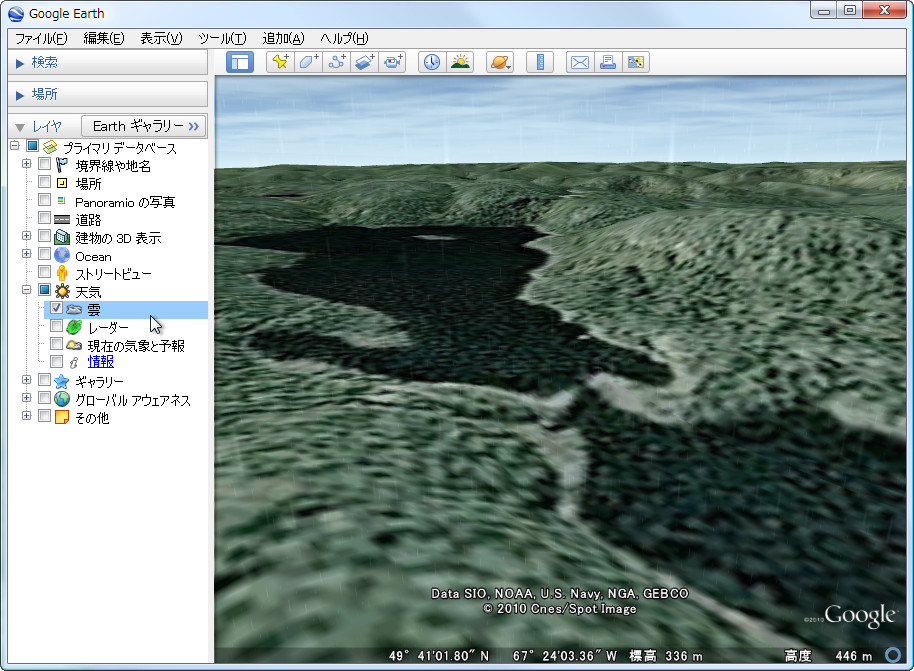The height and width of the screenshot is (671, 914).
Task: Enable the 境界線や地名 layer checkbox
Action: (x=44, y=164)
